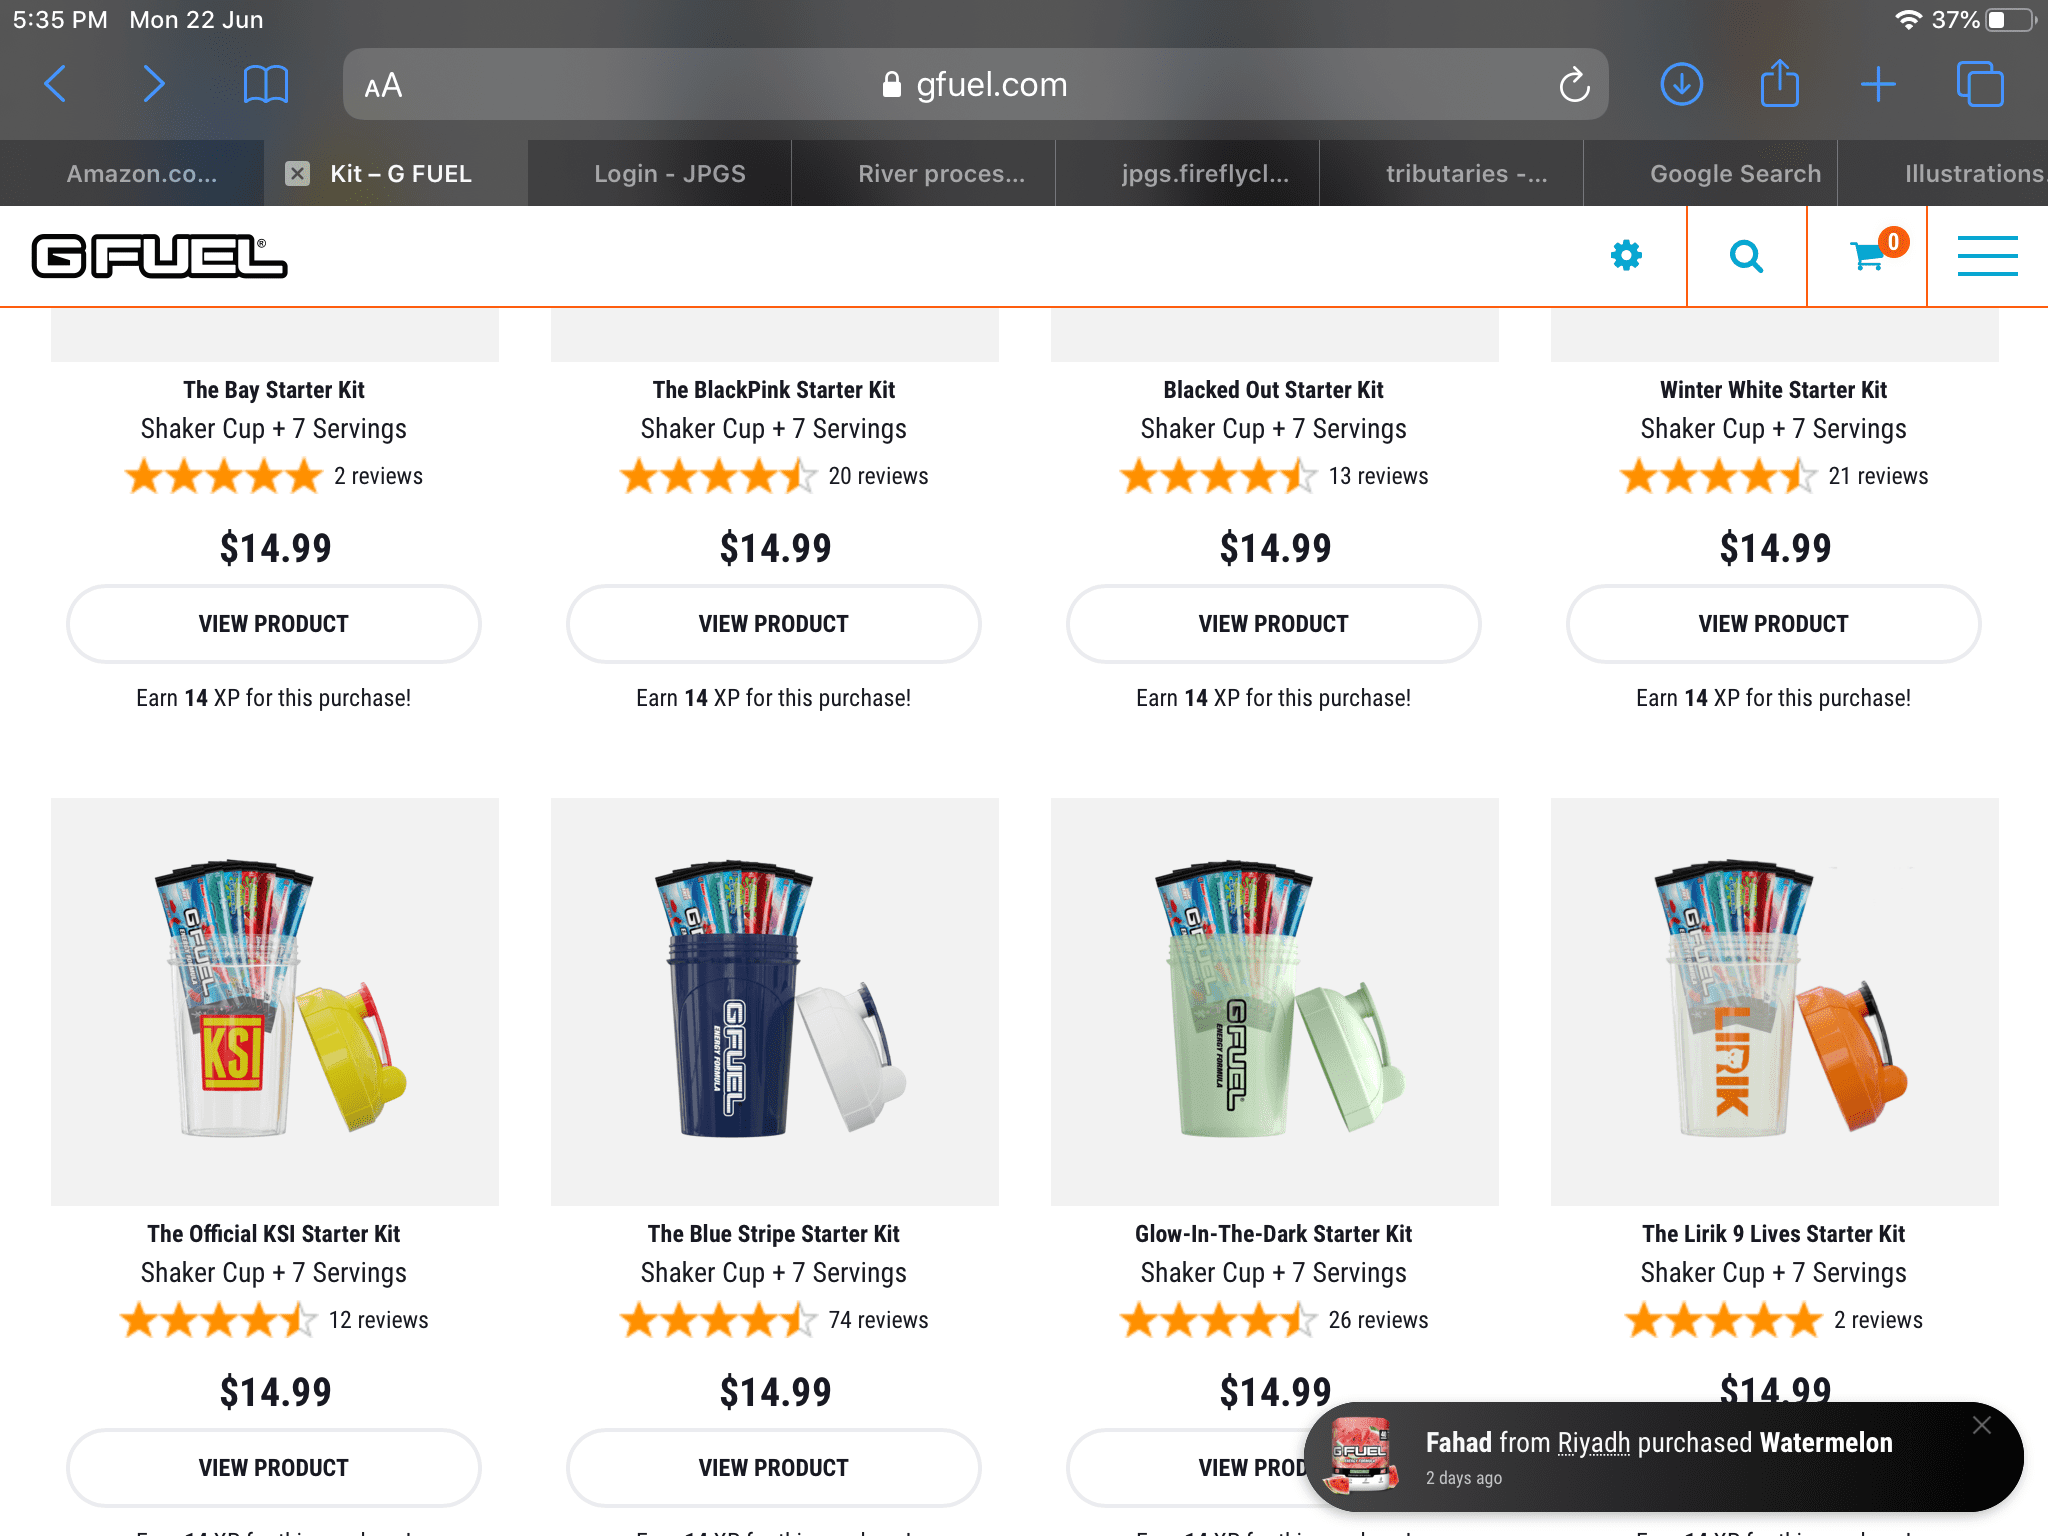Open the site search magnifier icon
The height and width of the screenshot is (1536, 2048).
click(x=1746, y=257)
